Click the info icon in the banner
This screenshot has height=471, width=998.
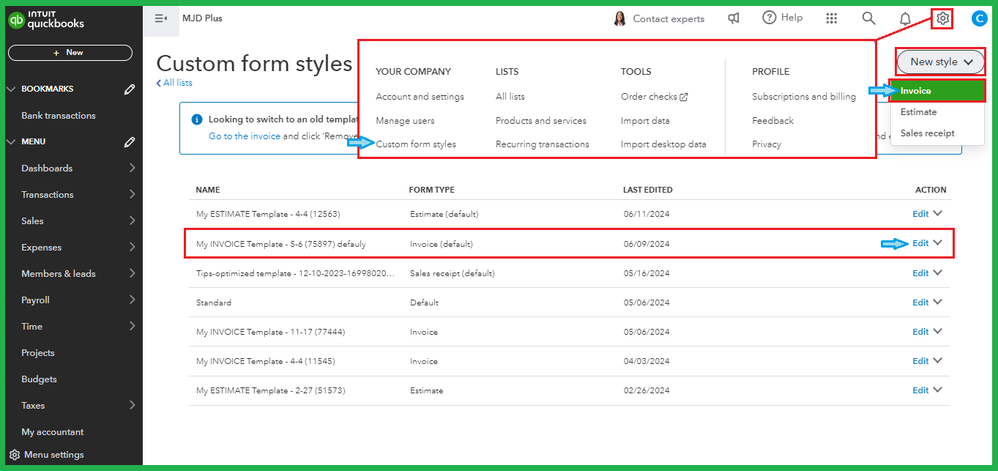tap(197, 119)
